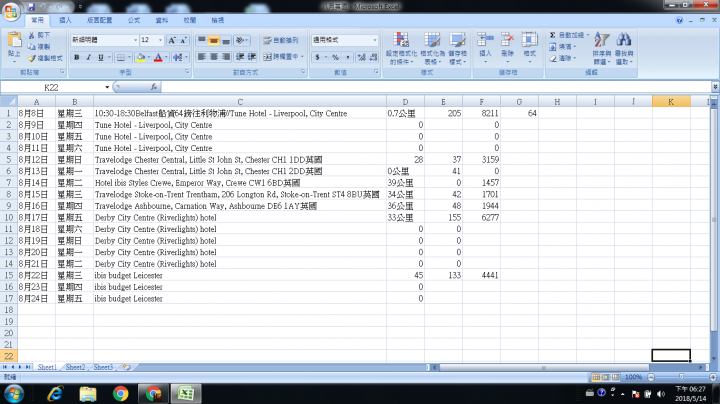This screenshot has height=404, width=720.
Task: Switch to Sheet3 worksheet tab
Action: point(103,367)
